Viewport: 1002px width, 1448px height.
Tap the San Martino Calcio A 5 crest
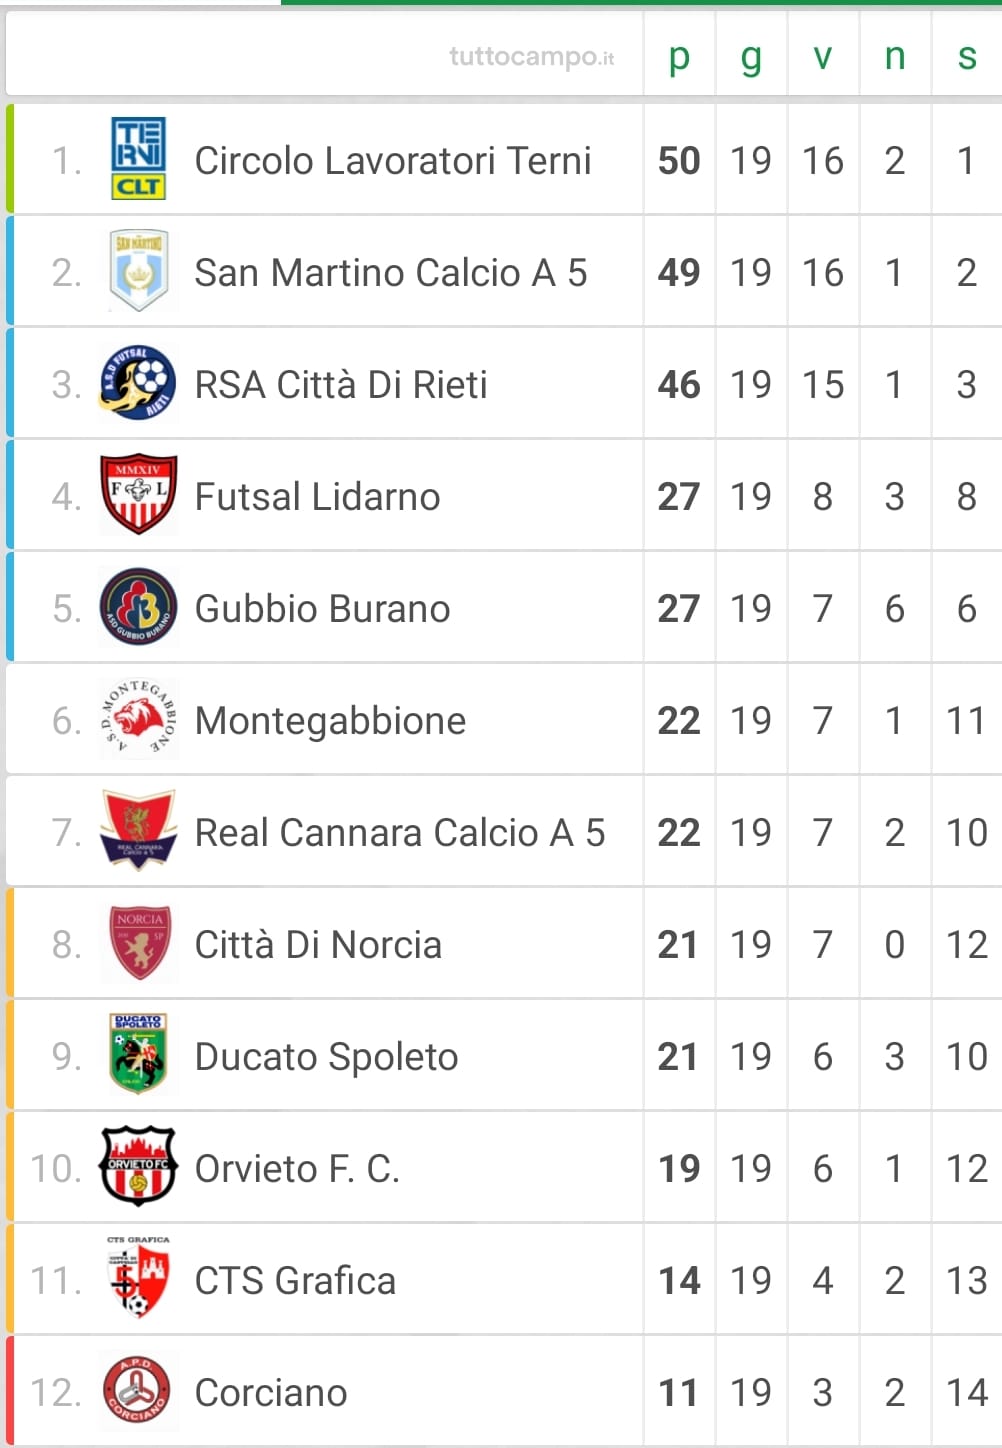pos(139,271)
